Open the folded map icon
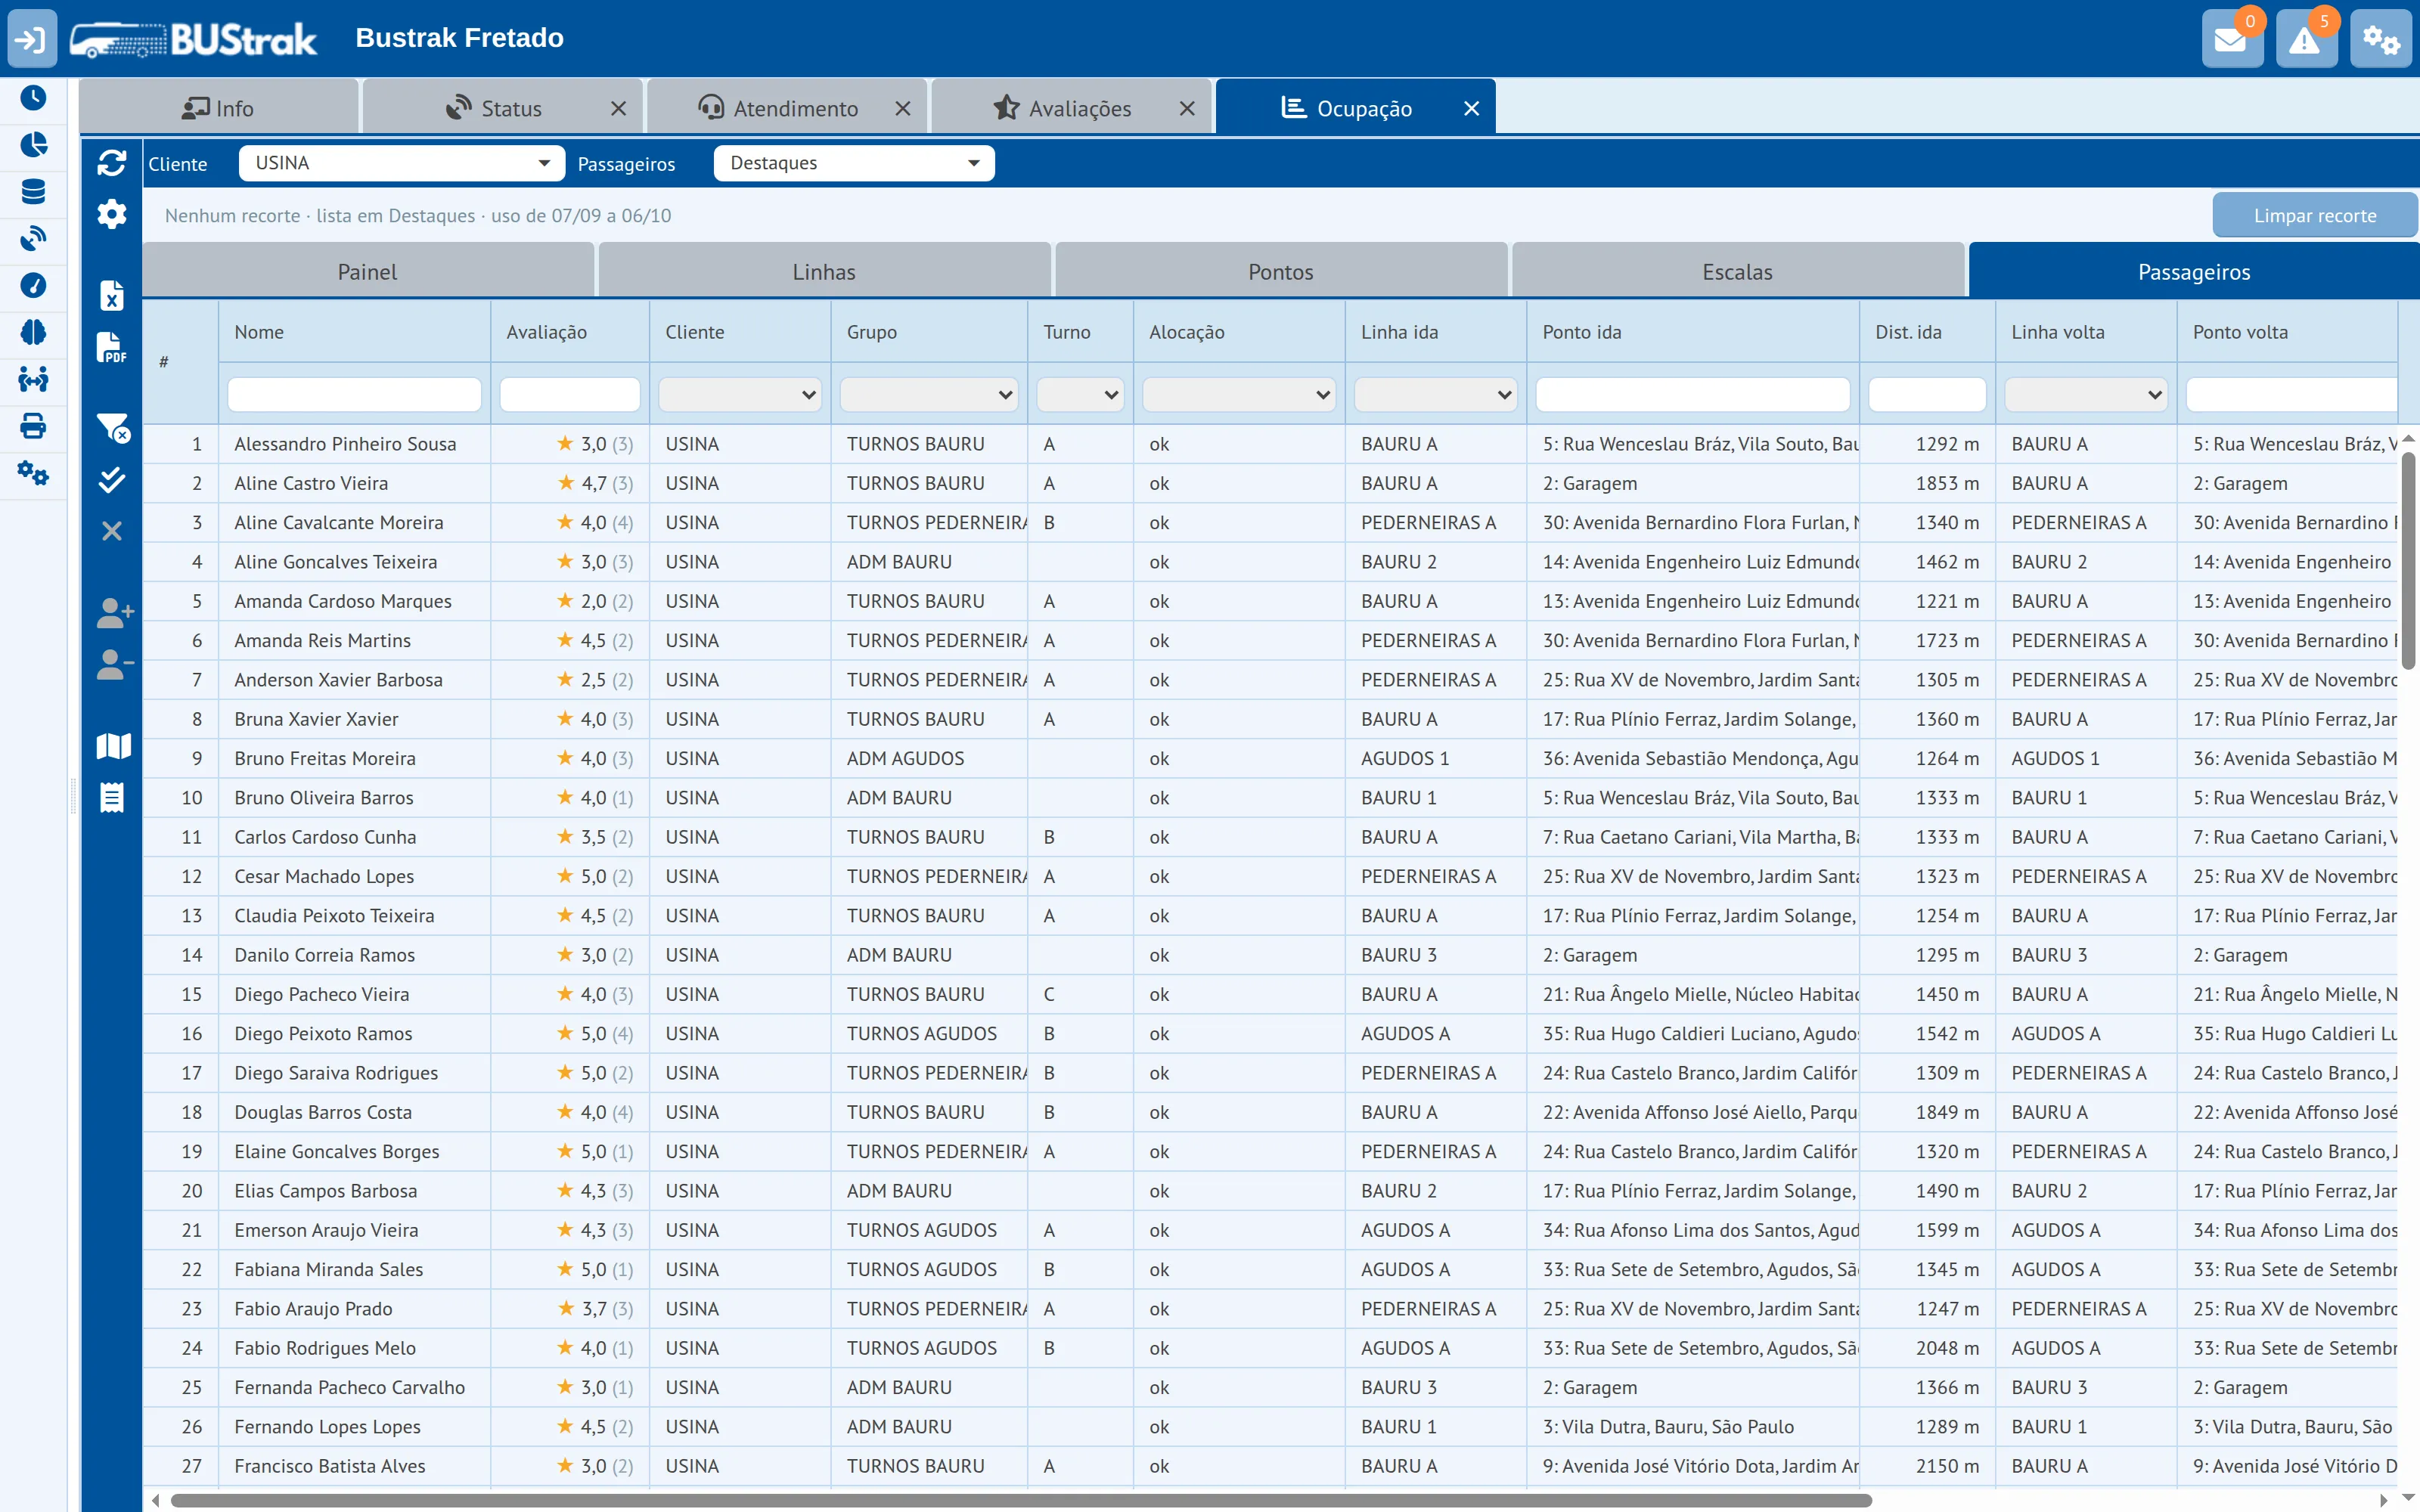 113,746
